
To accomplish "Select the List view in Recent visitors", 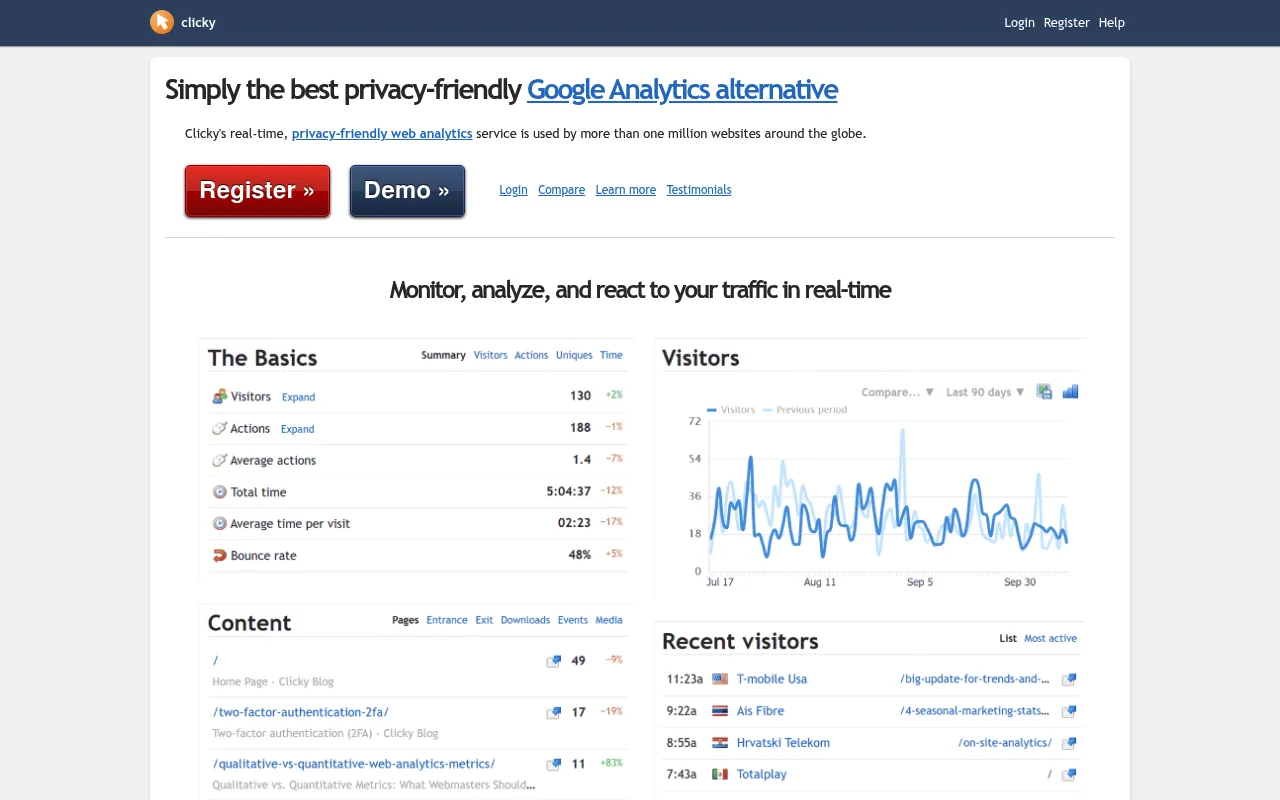I will [x=1008, y=638].
